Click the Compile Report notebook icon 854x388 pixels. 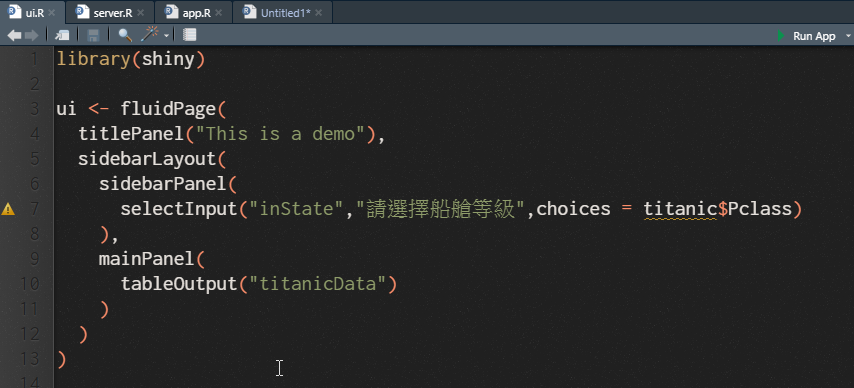click(x=189, y=35)
